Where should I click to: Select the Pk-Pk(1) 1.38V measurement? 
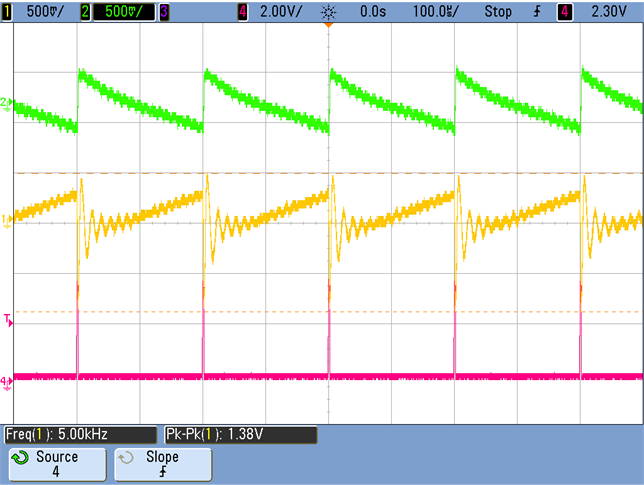[x=238, y=435]
